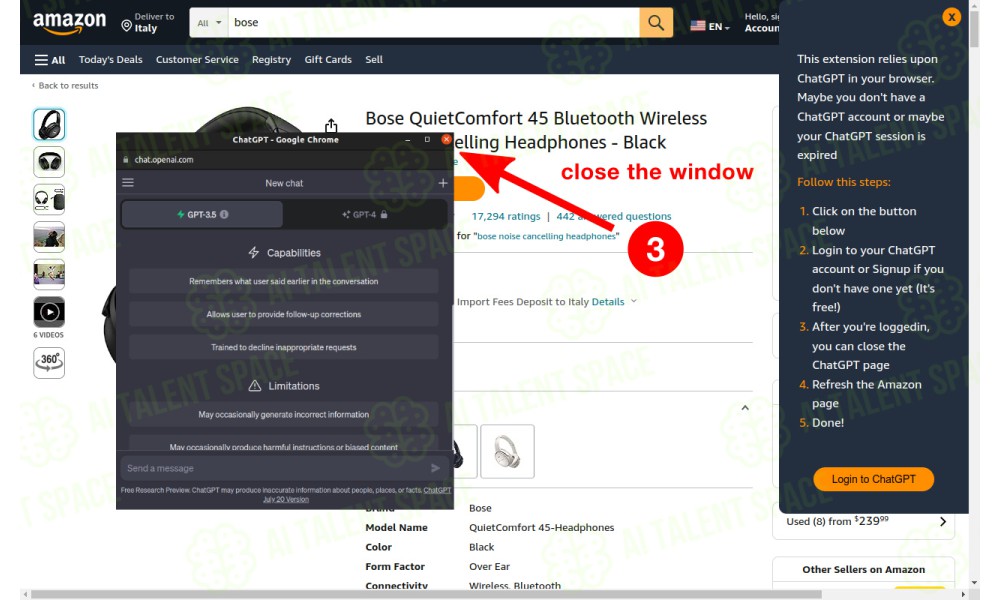Select the GPT-3.5 model tab
This screenshot has width=1000, height=600.
[202, 214]
